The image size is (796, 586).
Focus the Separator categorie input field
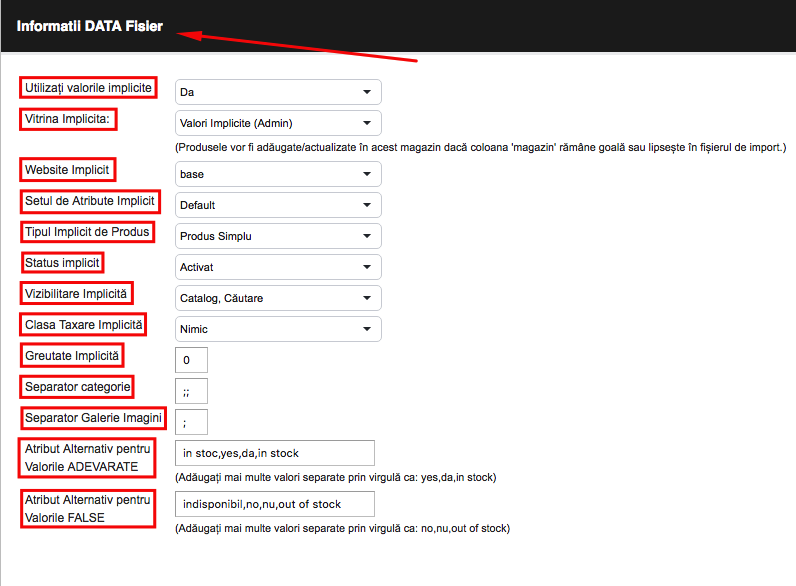pyautogui.click(x=191, y=391)
